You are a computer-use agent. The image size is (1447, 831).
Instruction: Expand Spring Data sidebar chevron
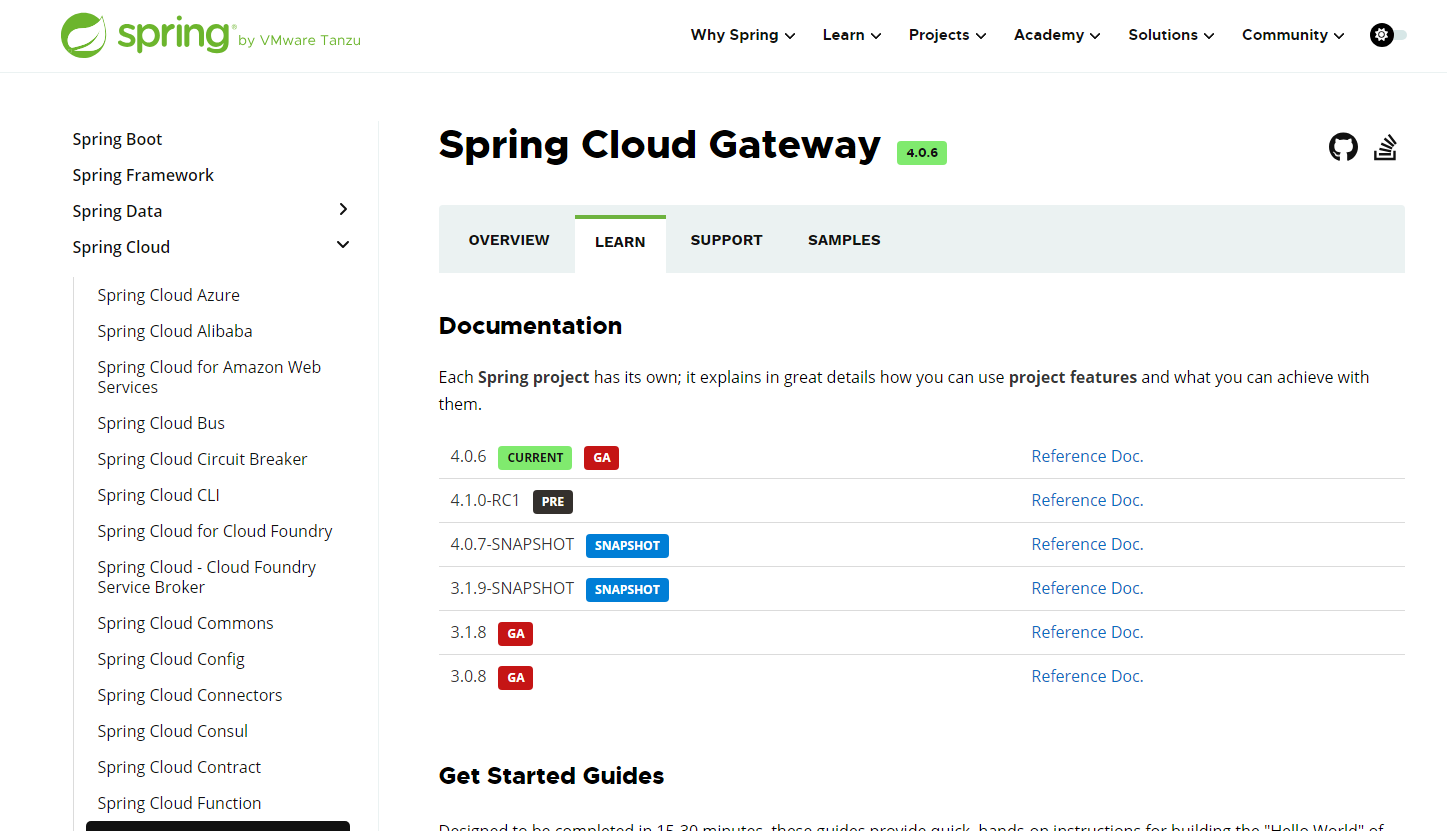point(343,209)
